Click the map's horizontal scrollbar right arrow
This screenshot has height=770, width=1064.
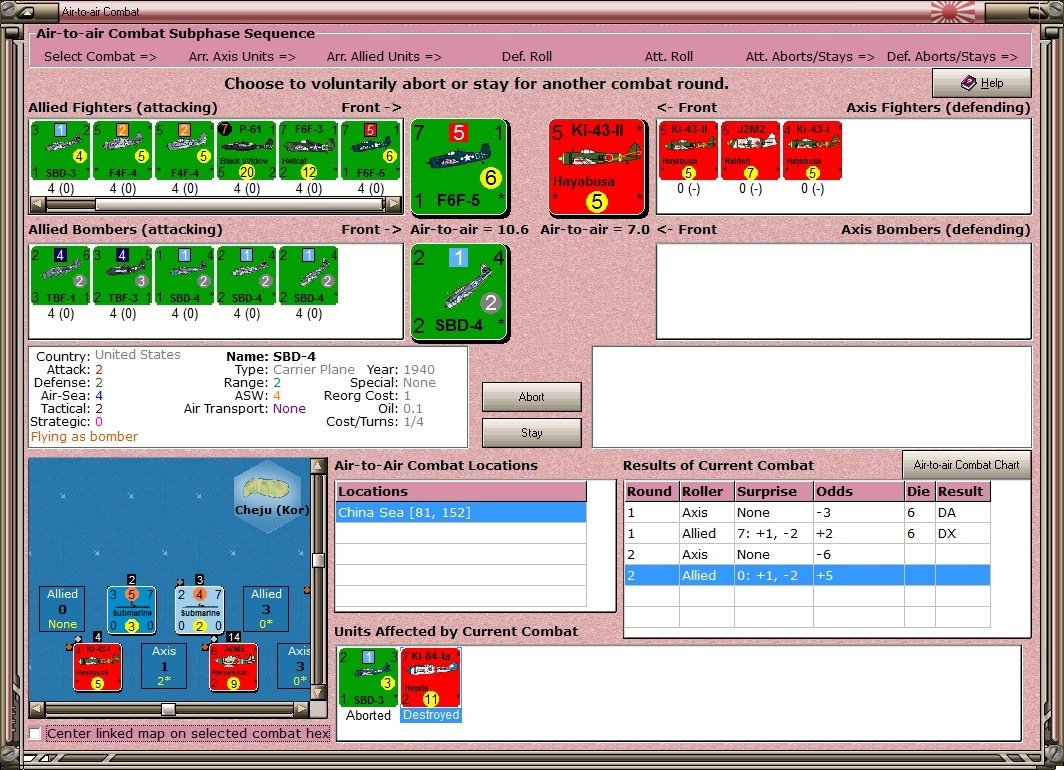[302, 709]
